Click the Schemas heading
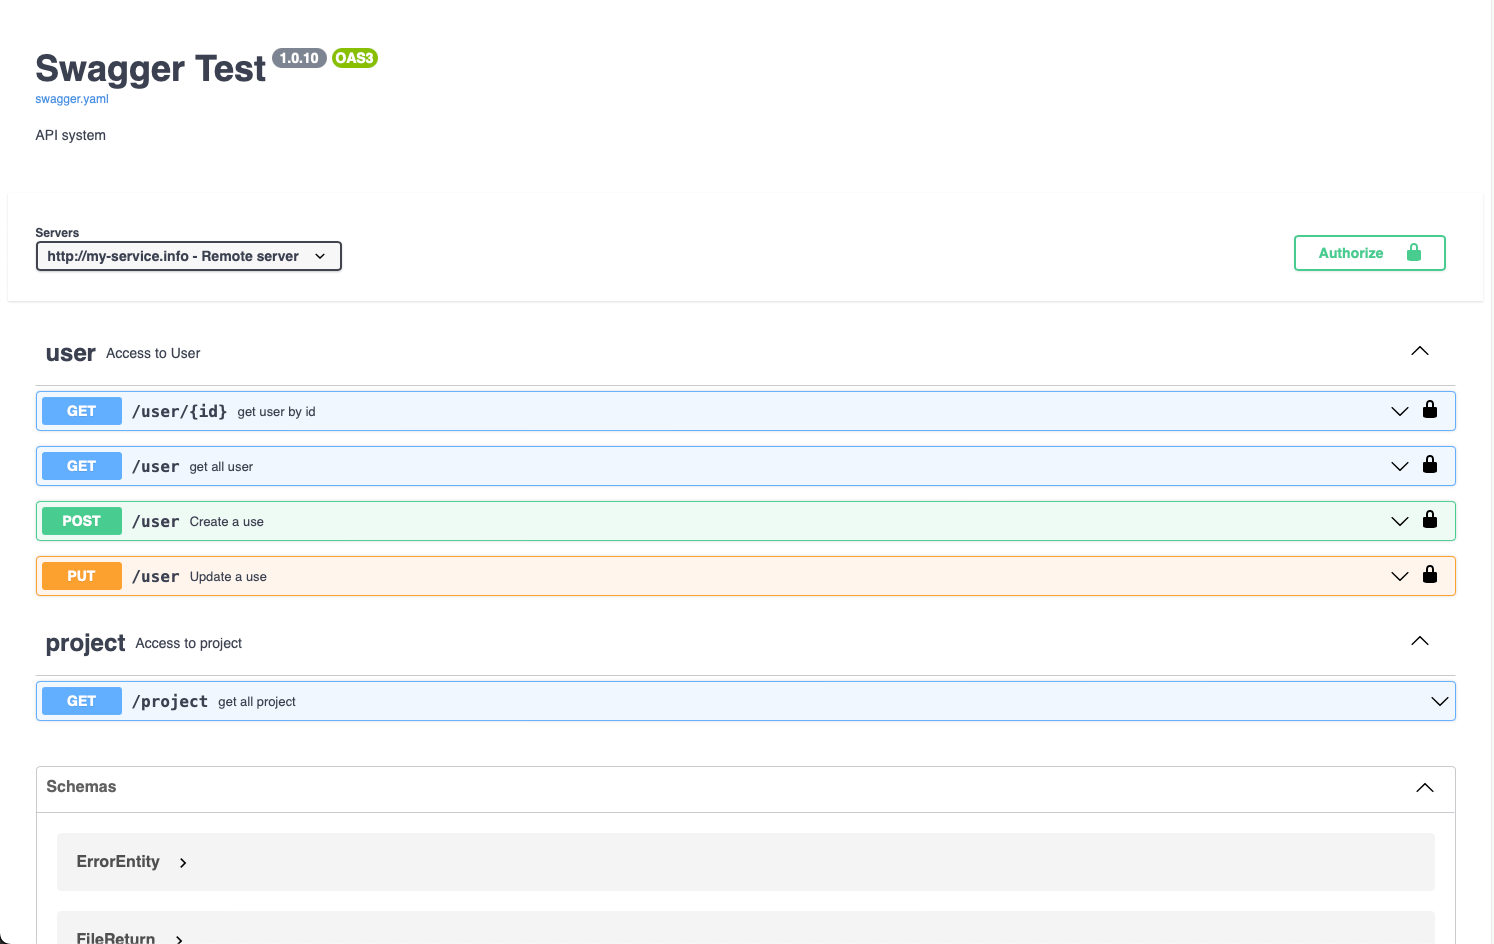Screen dimensions: 1494x944 click(81, 787)
